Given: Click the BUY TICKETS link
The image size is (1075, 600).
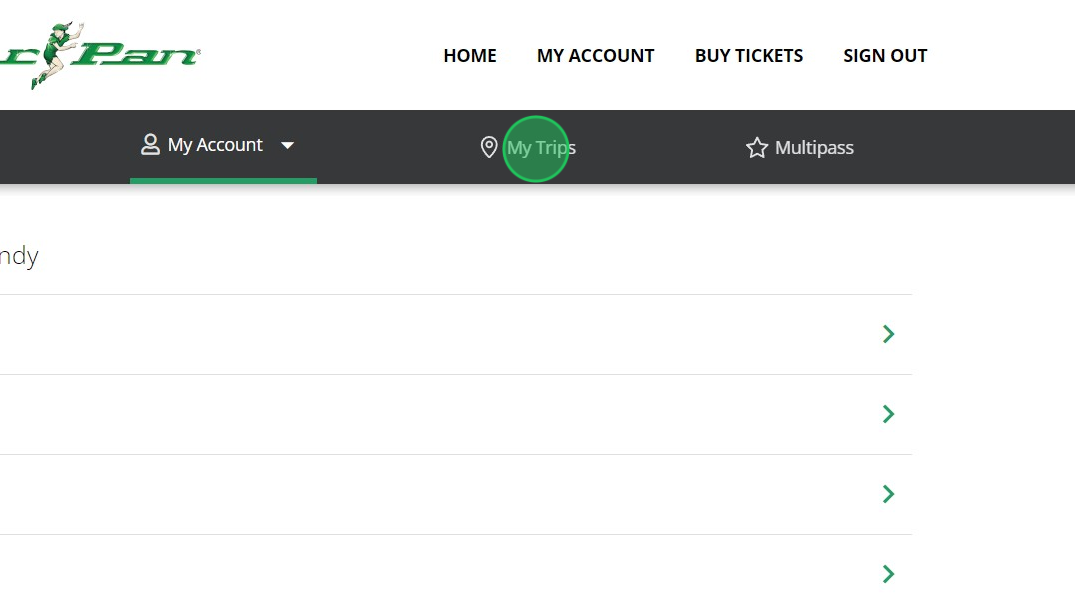Looking at the screenshot, I should click(x=749, y=56).
